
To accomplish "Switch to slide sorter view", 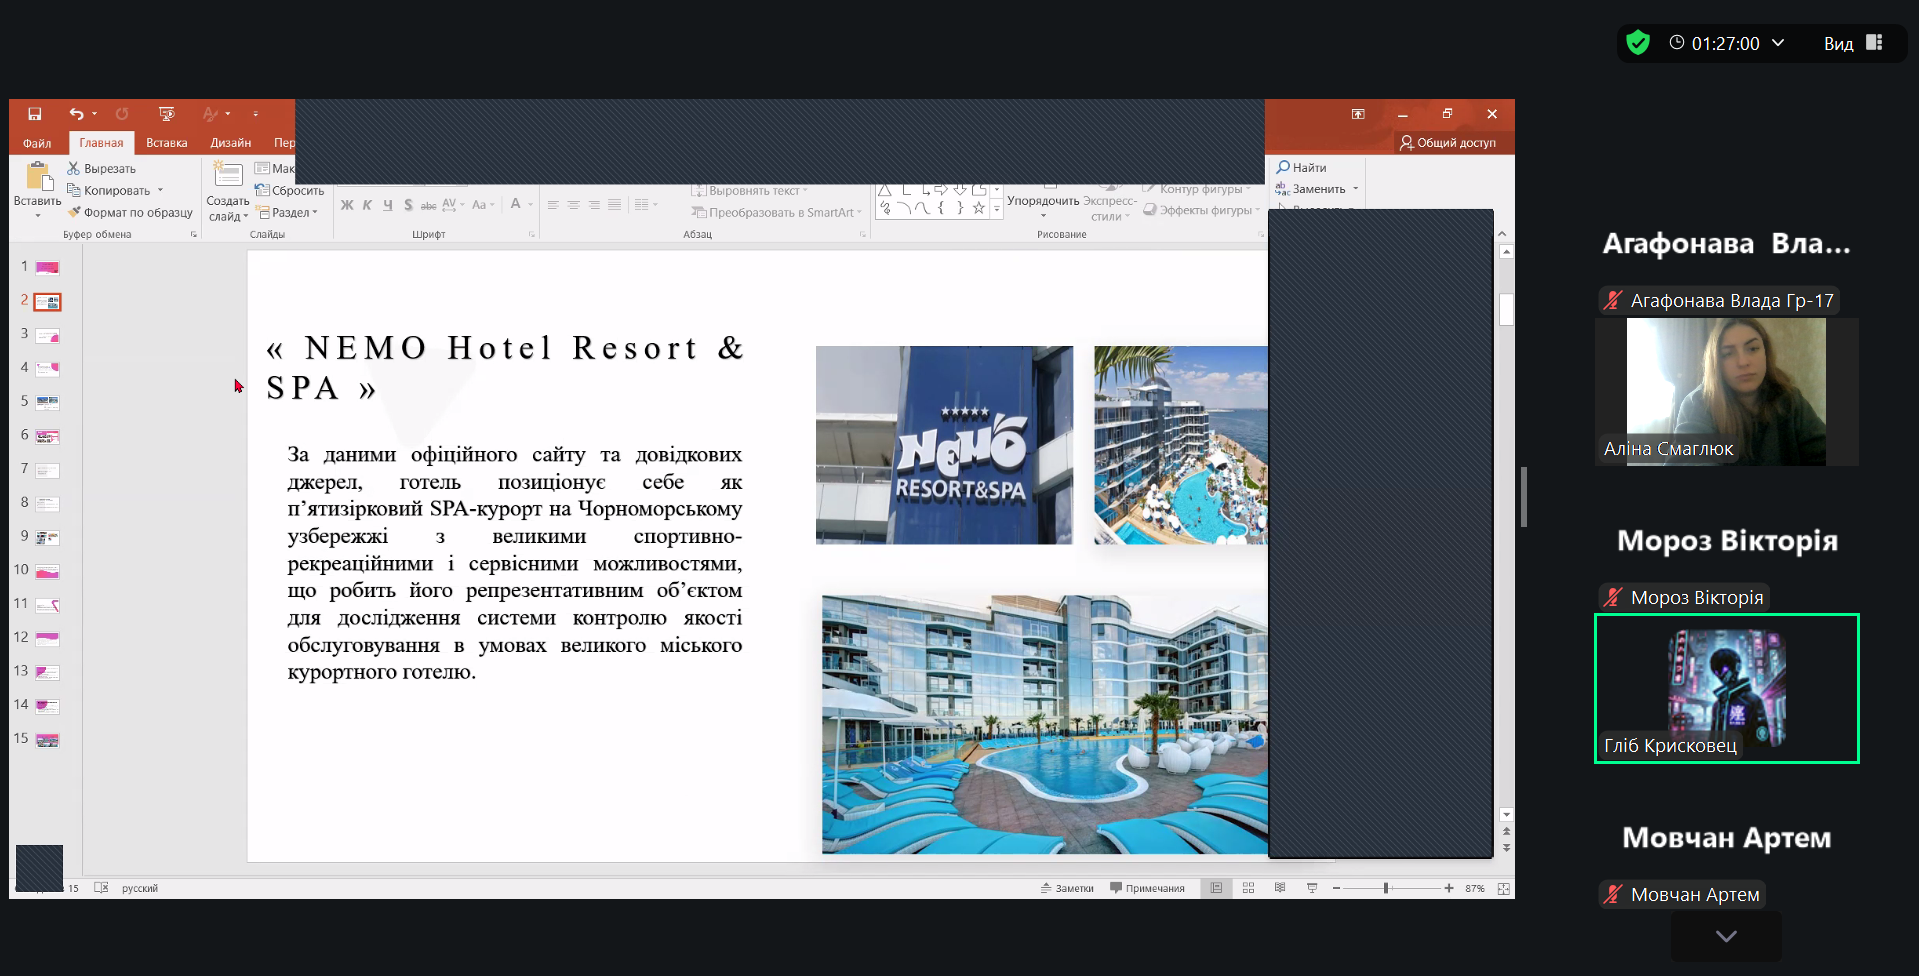I will click(1248, 888).
